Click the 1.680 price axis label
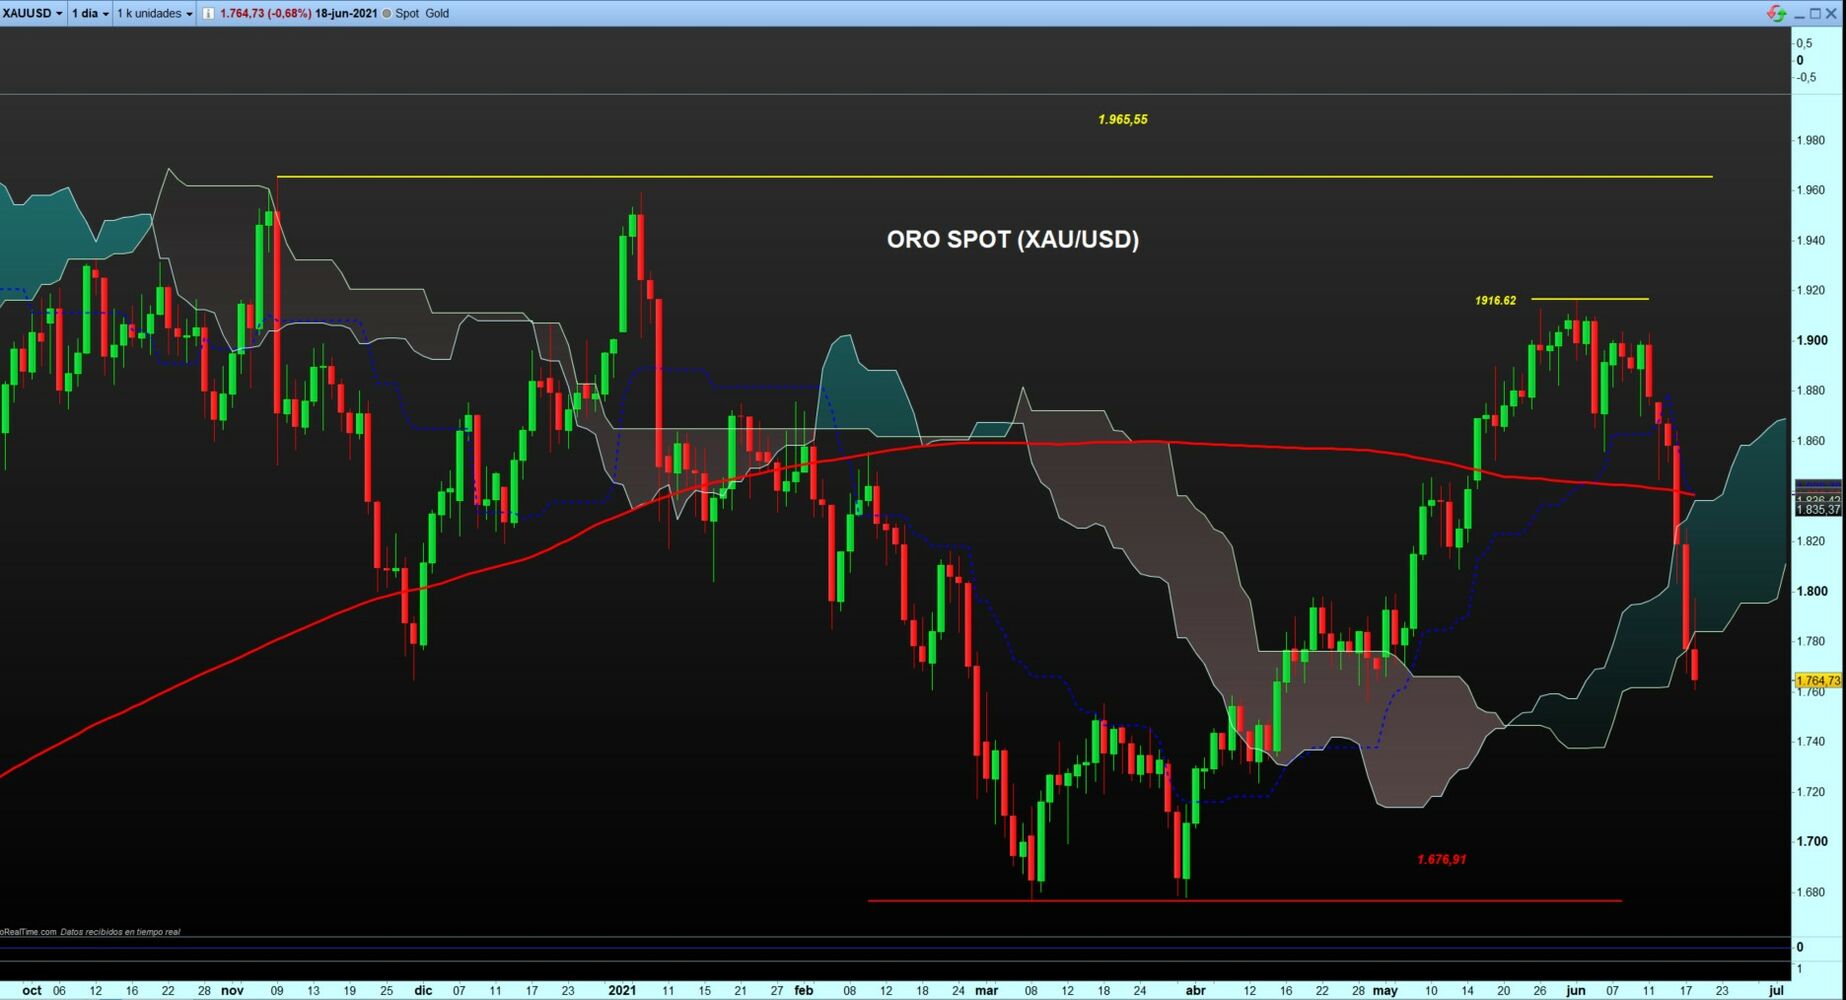1846x1000 pixels. 1812,892
